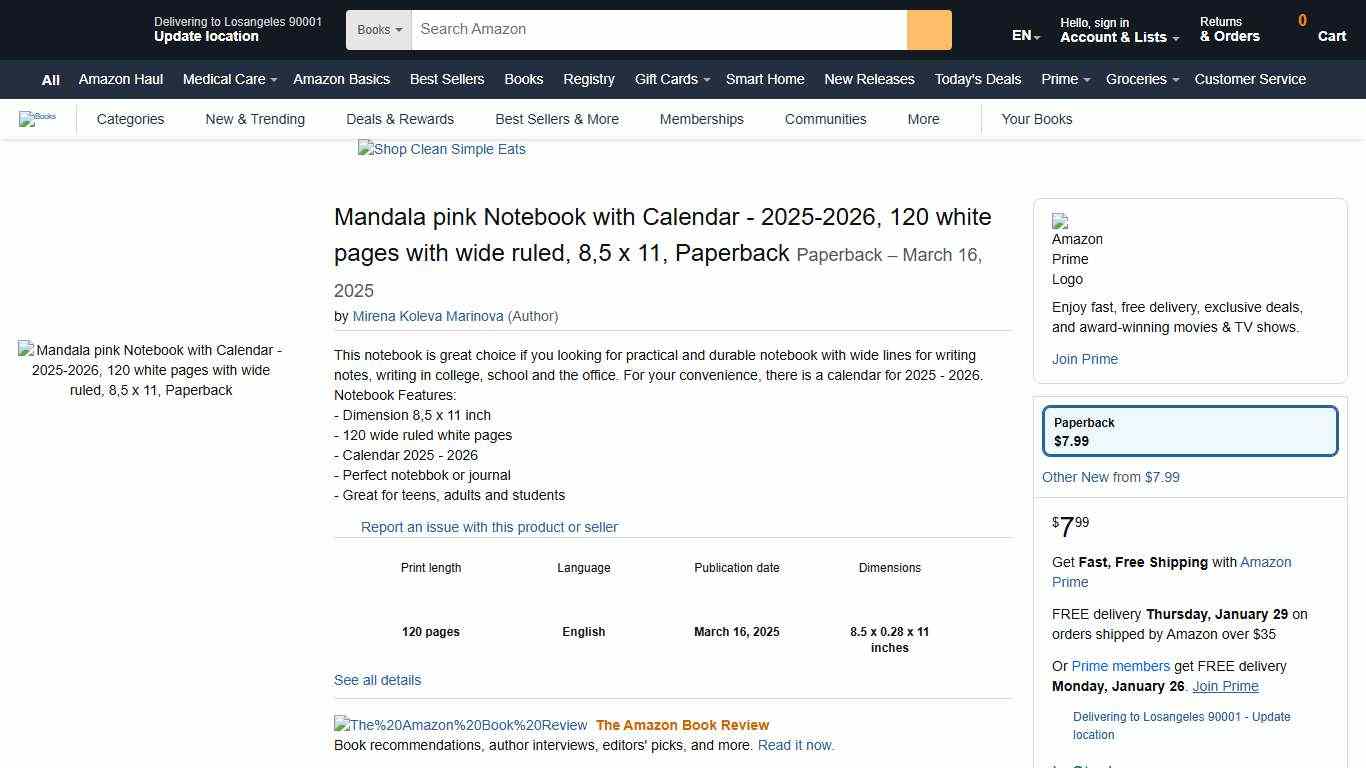1366x768 pixels.
Task: Open the Mandala pink Notebook product image
Action: pyautogui.click(x=150, y=370)
